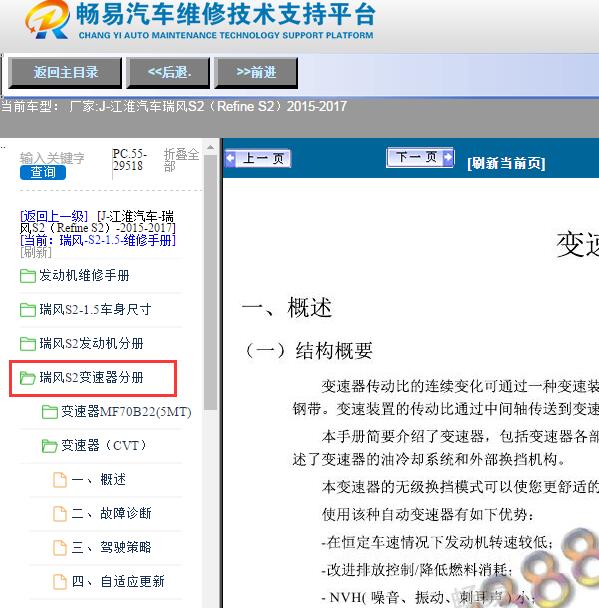599x608 pixels.
Task: Click the 下一页 next page button
Action: click(x=420, y=157)
